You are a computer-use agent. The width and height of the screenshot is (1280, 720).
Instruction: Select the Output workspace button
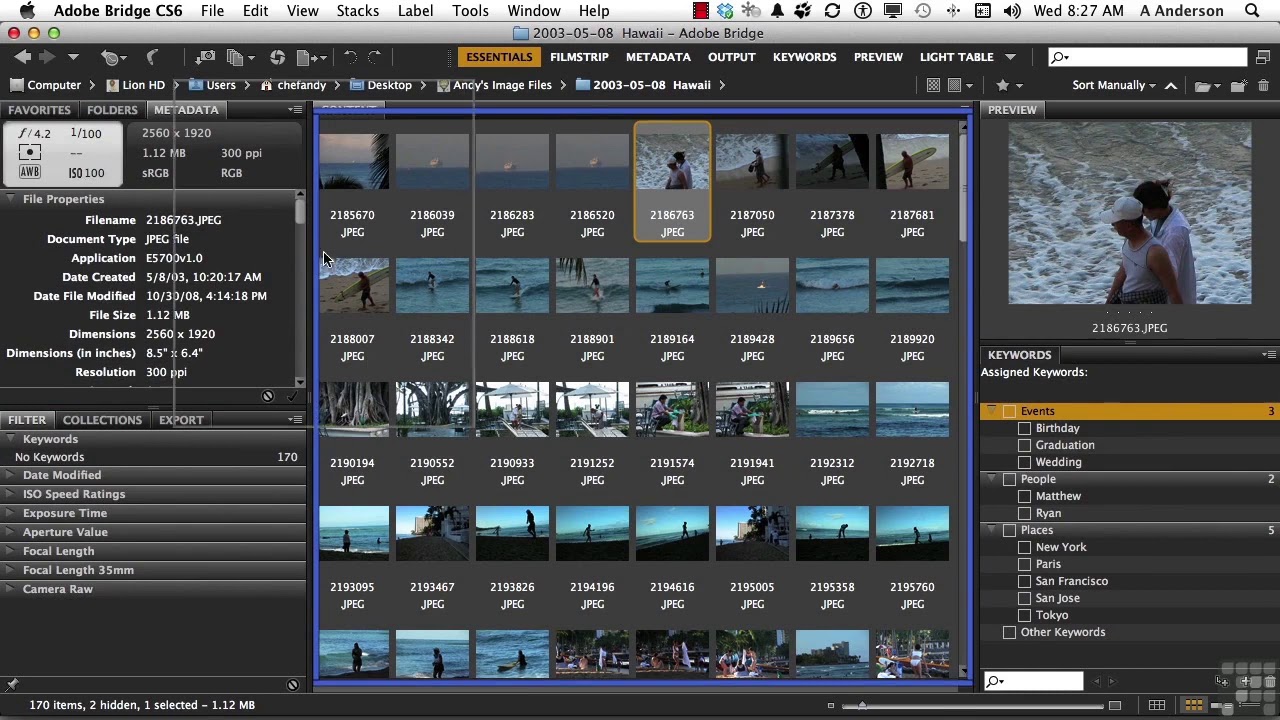tap(732, 57)
